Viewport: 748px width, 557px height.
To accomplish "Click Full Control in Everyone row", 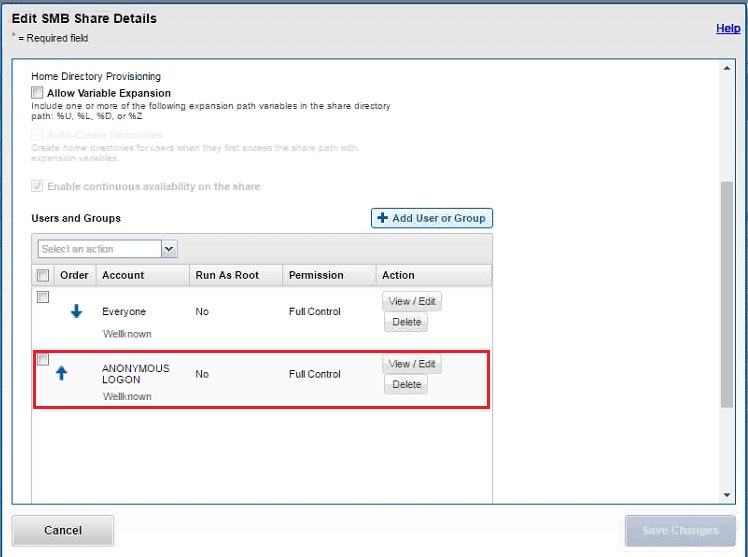I will [x=314, y=311].
